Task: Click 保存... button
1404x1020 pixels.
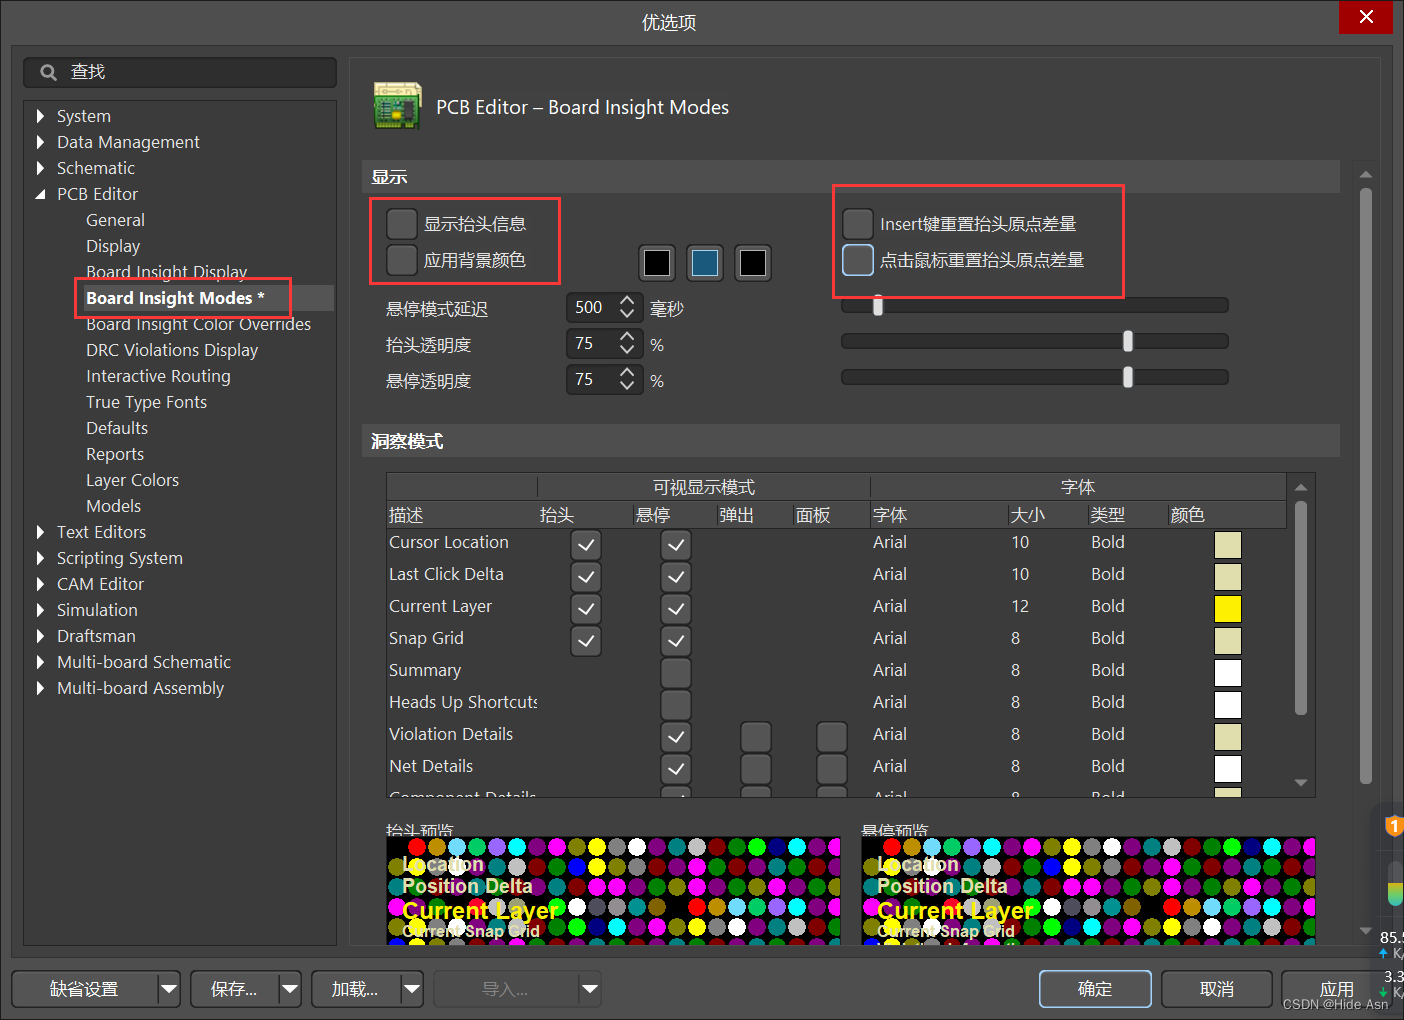Action: (235, 989)
